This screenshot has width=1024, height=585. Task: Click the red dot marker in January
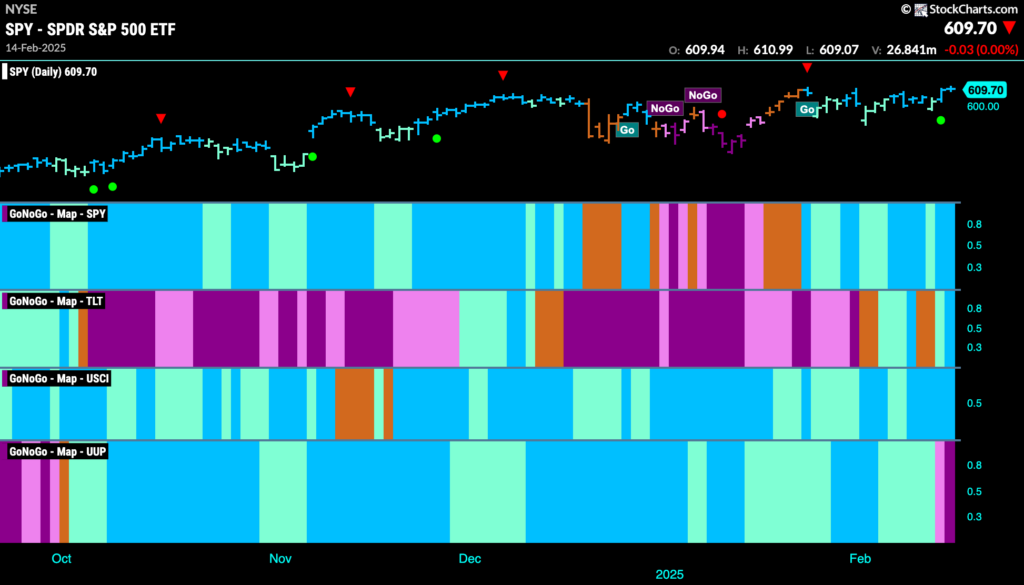[x=722, y=114]
